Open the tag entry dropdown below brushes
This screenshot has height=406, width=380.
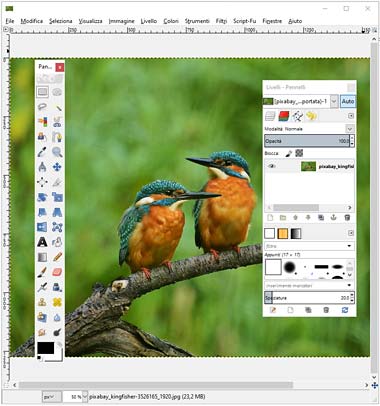click(349, 286)
